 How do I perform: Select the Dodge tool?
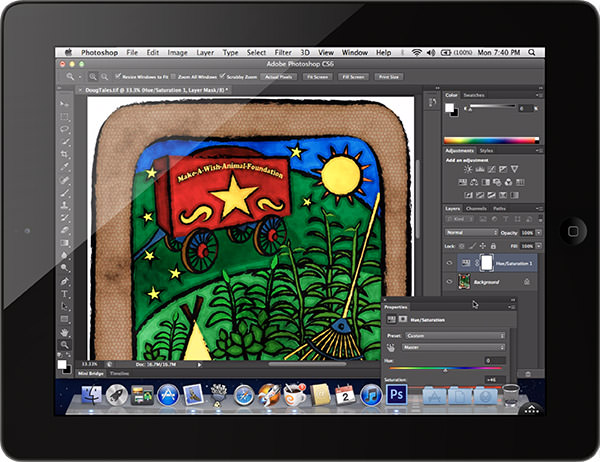[64, 268]
